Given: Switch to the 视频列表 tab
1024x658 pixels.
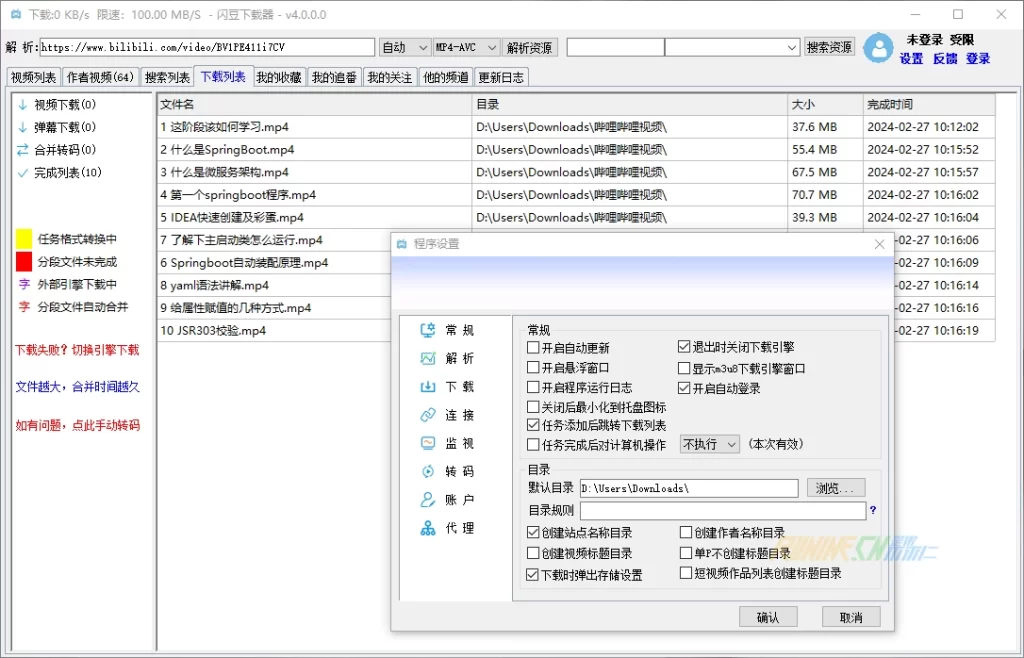Looking at the screenshot, I should coord(33,77).
